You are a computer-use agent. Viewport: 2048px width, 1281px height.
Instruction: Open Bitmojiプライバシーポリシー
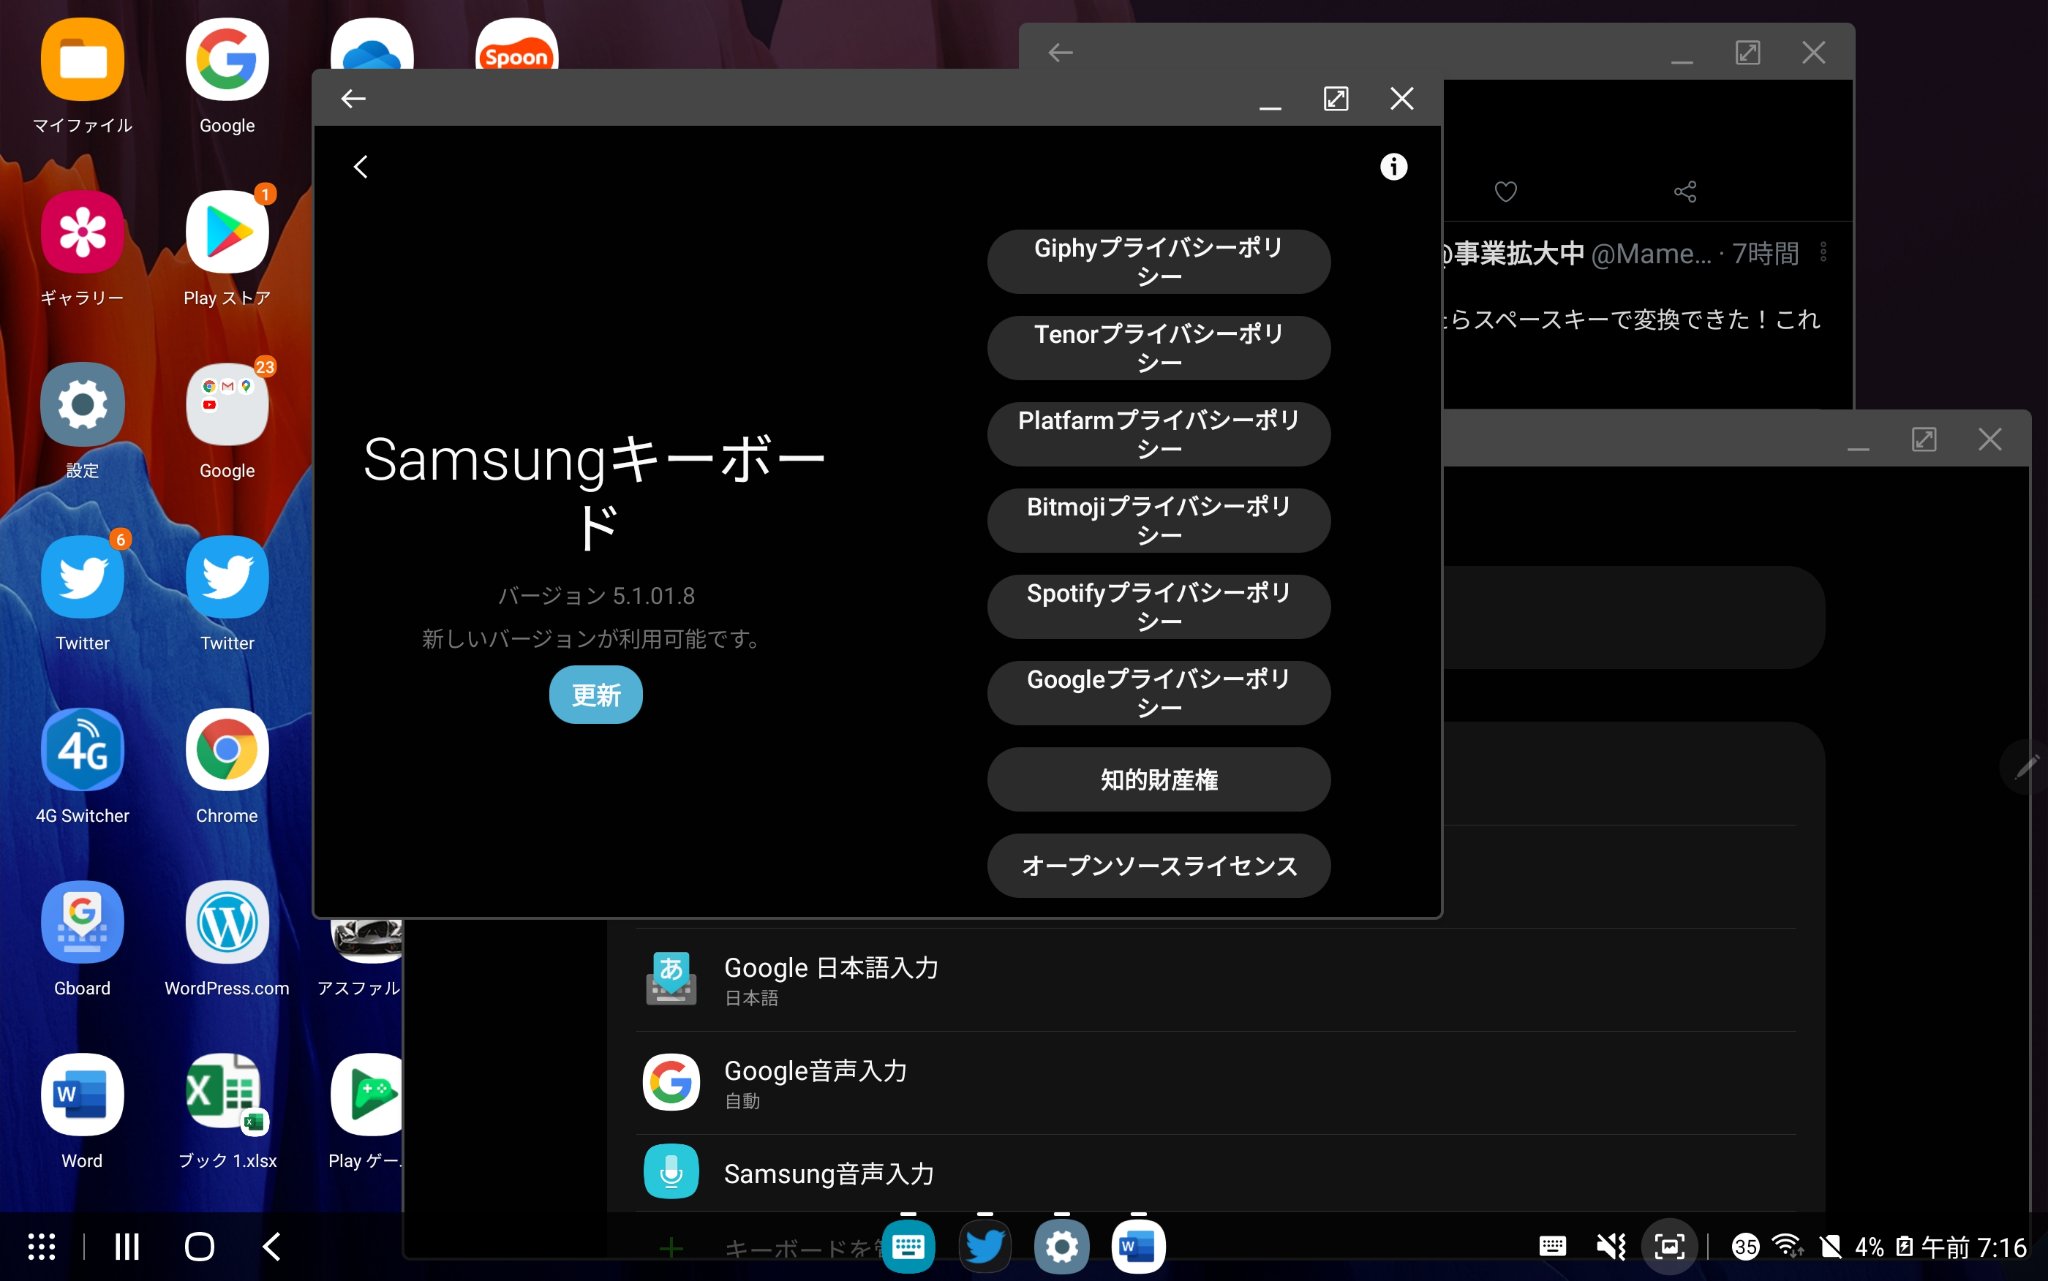[1159, 520]
